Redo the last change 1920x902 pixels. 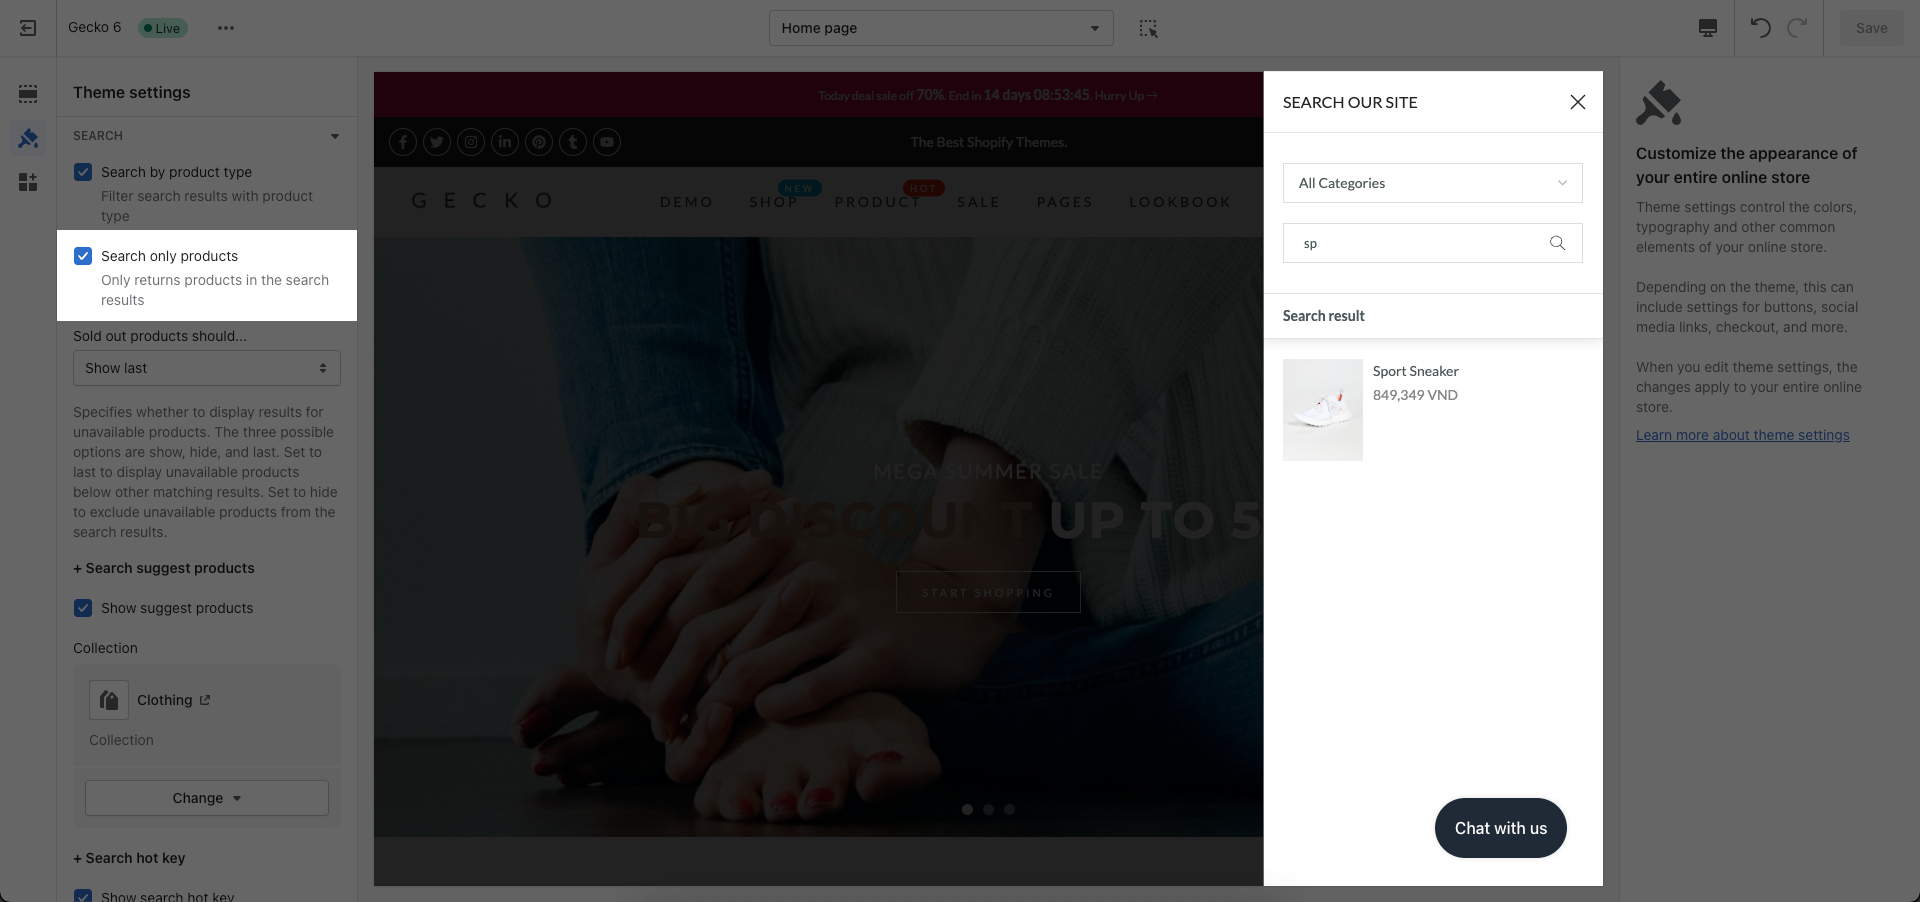pos(1797,28)
